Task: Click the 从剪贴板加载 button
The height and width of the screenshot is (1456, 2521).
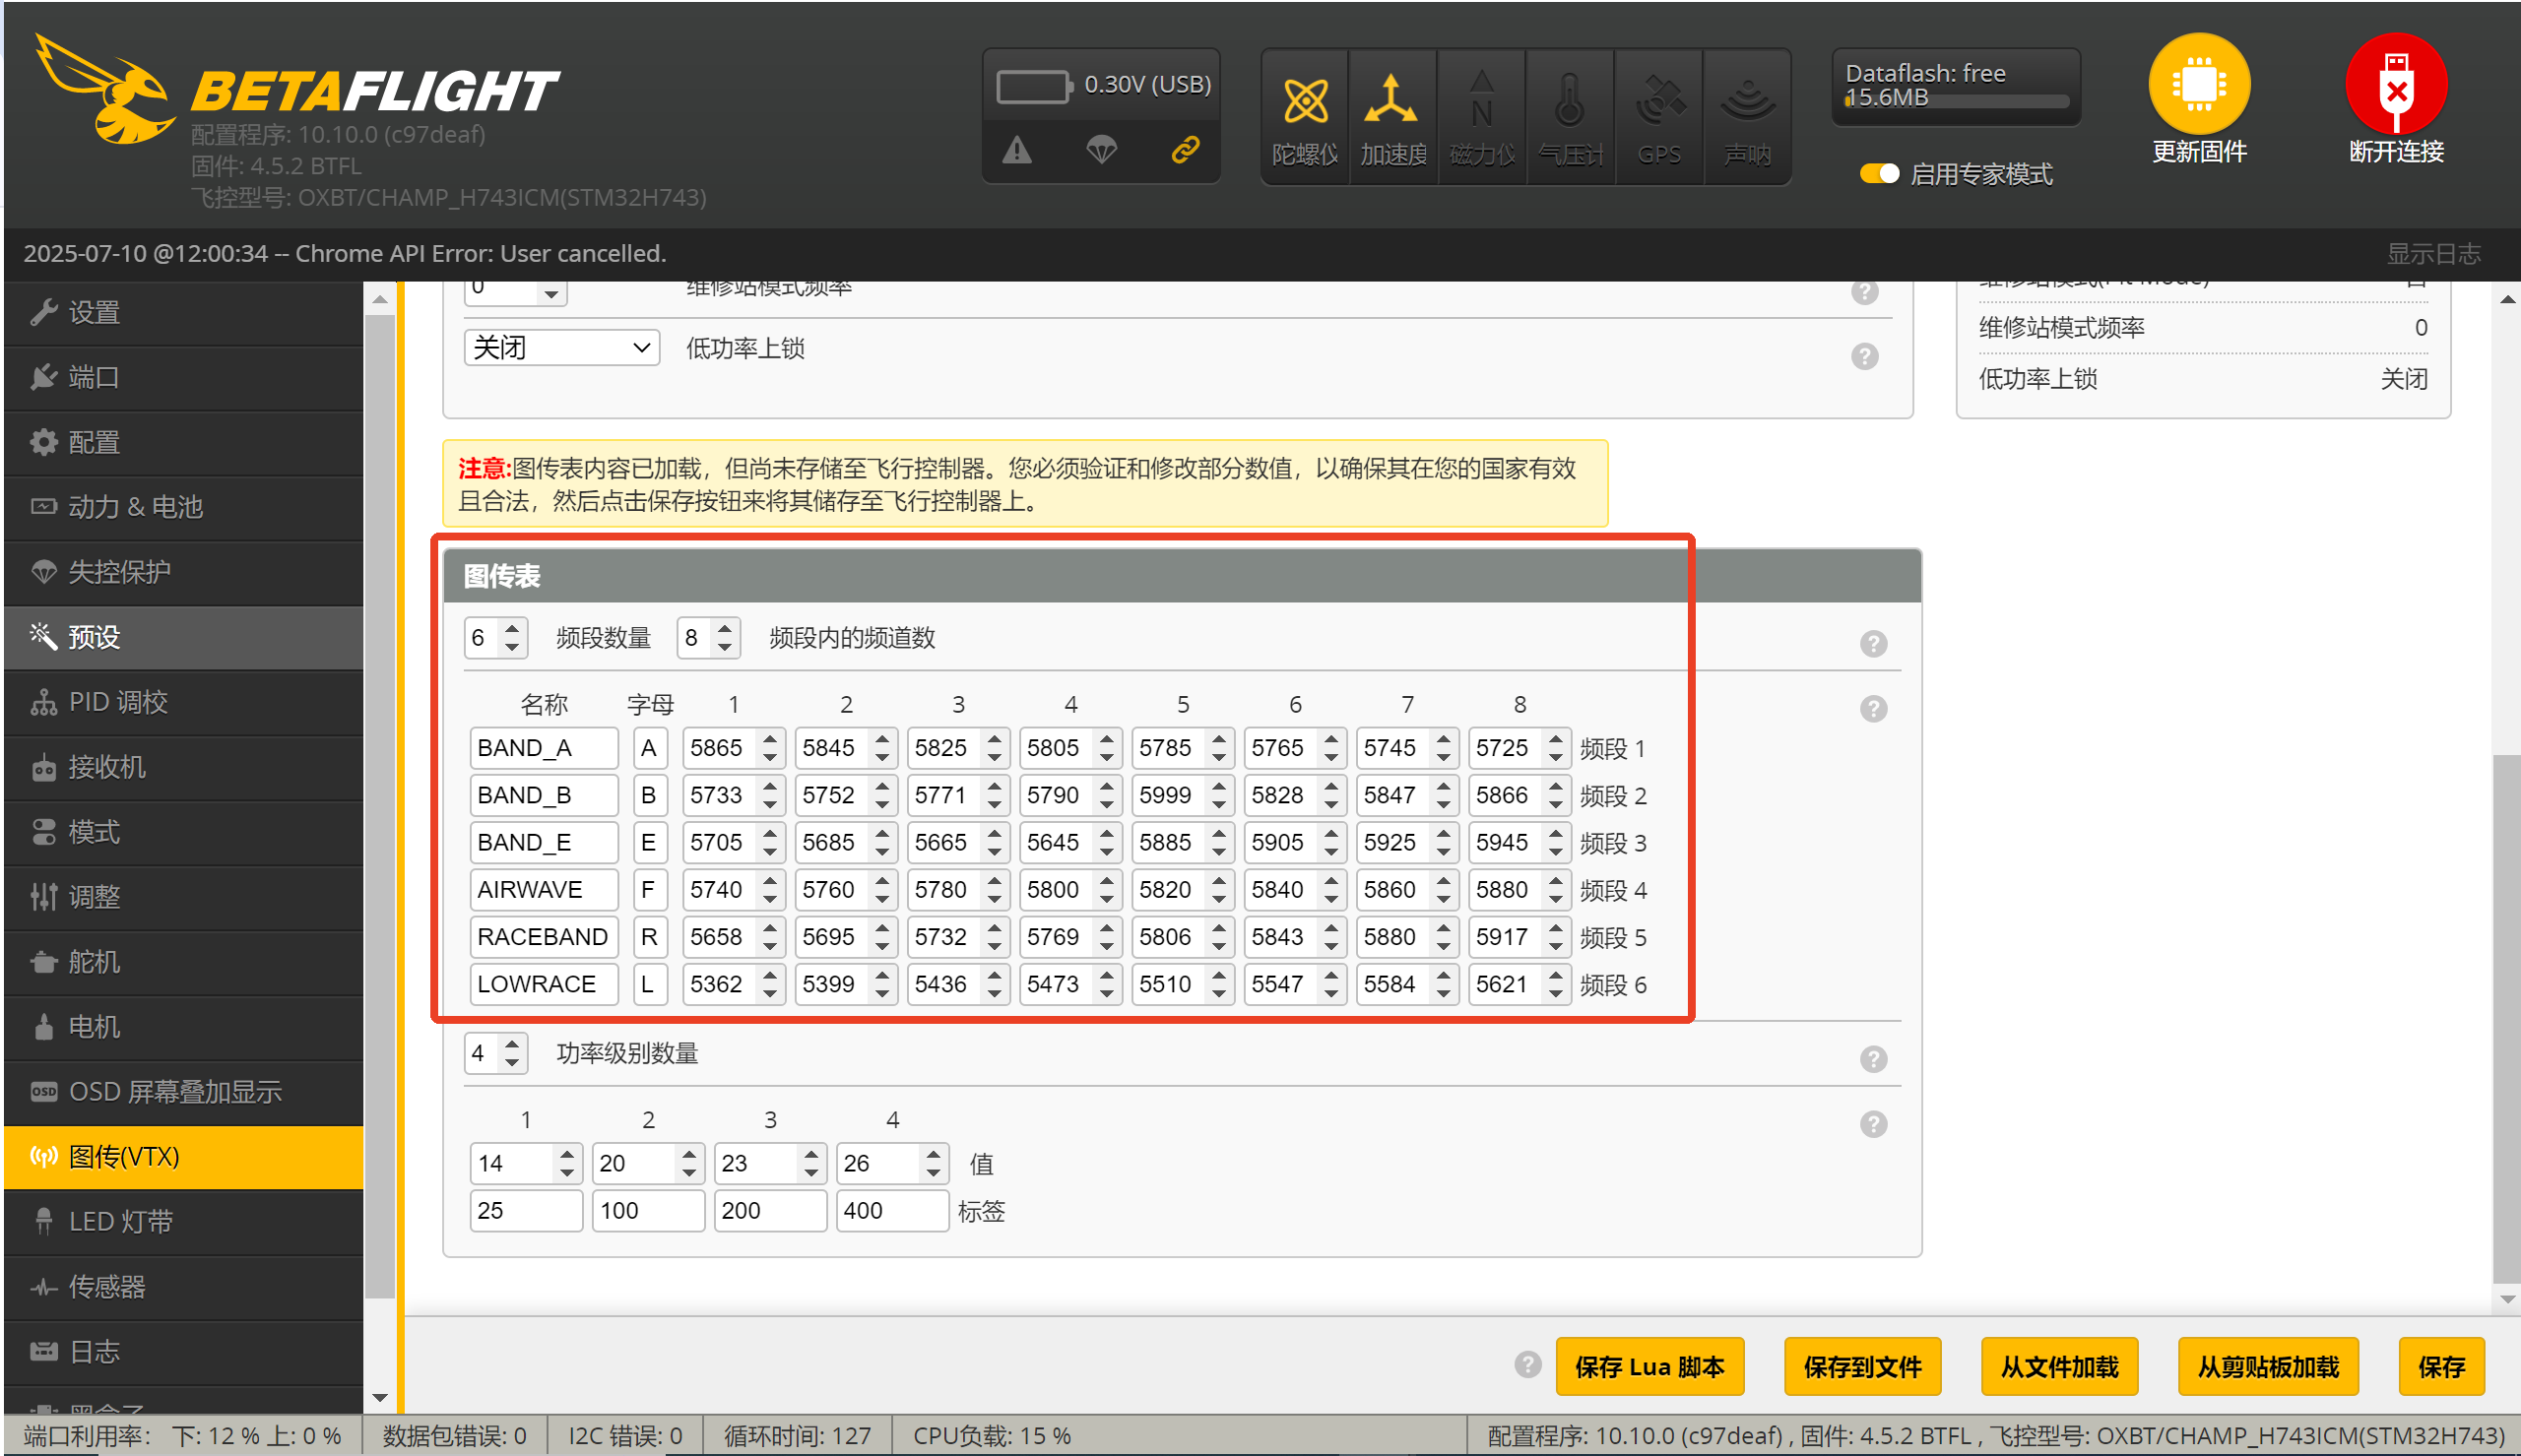Action: pos(2267,1366)
